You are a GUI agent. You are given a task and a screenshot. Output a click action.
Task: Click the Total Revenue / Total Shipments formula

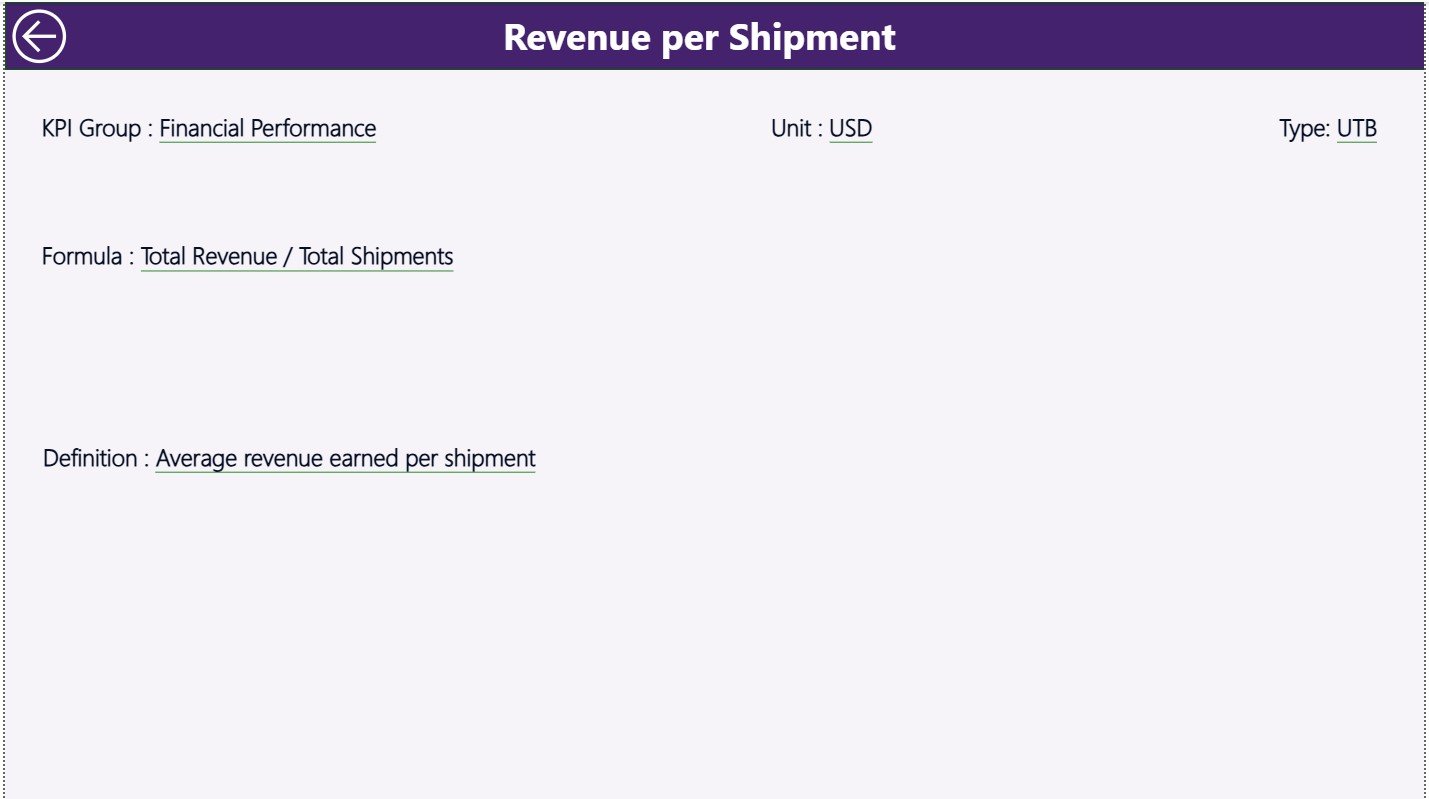297,256
